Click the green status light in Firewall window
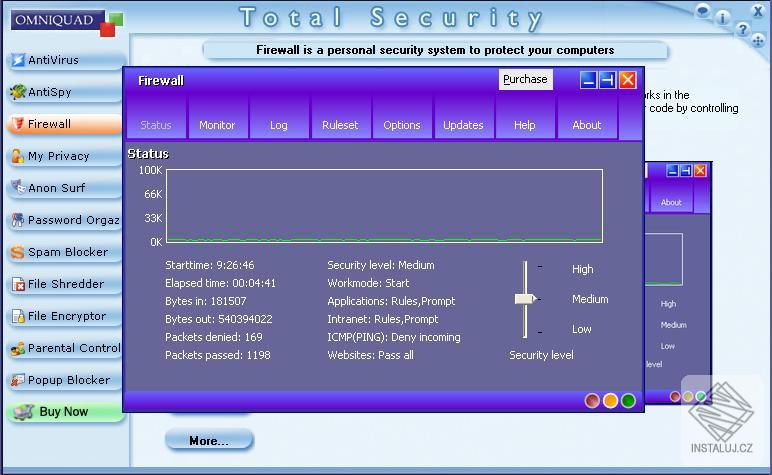Screen dimensions: 772x475 (x=628, y=401)
